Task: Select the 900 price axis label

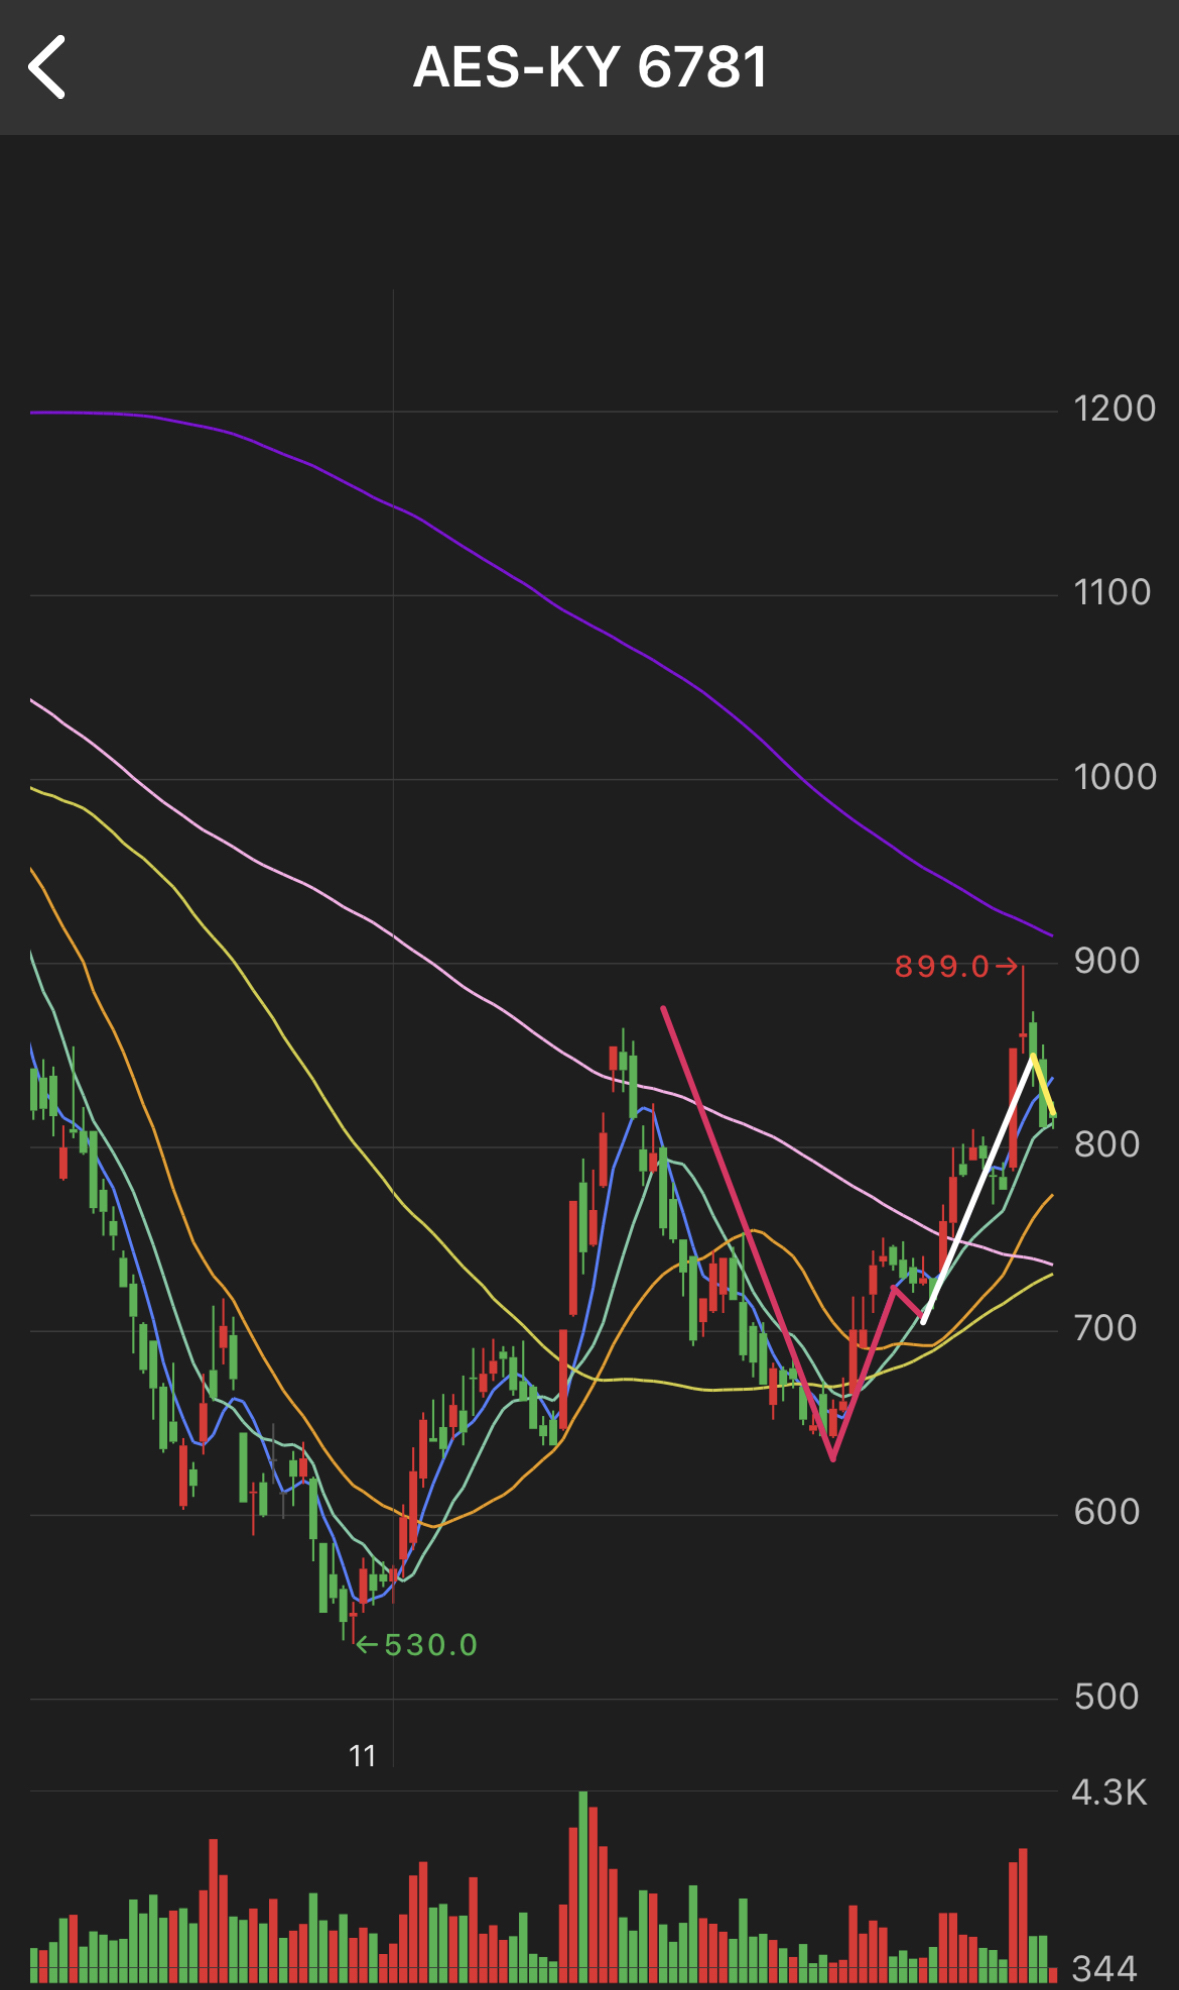Action: 1106,961
